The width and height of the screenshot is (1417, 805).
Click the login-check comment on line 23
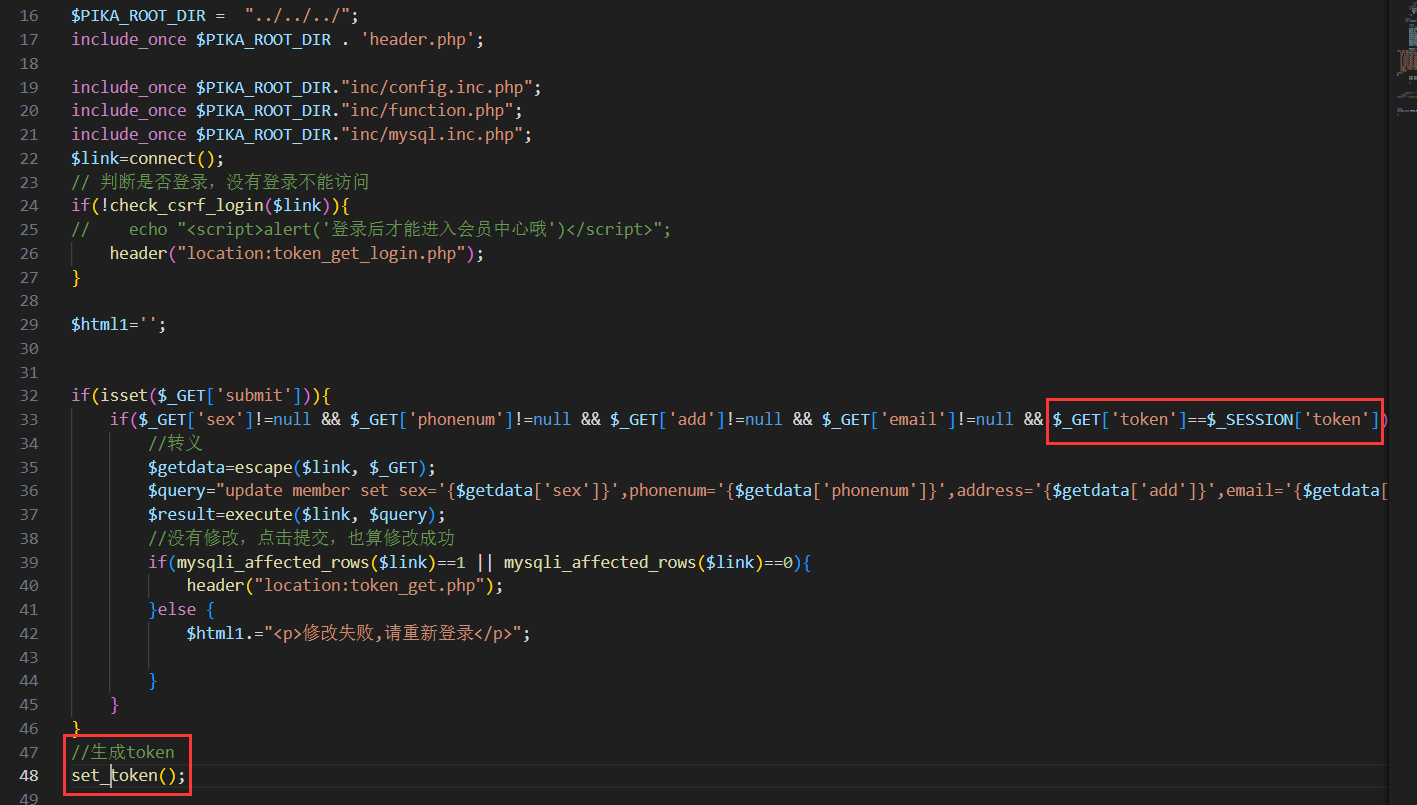[220, 182]
